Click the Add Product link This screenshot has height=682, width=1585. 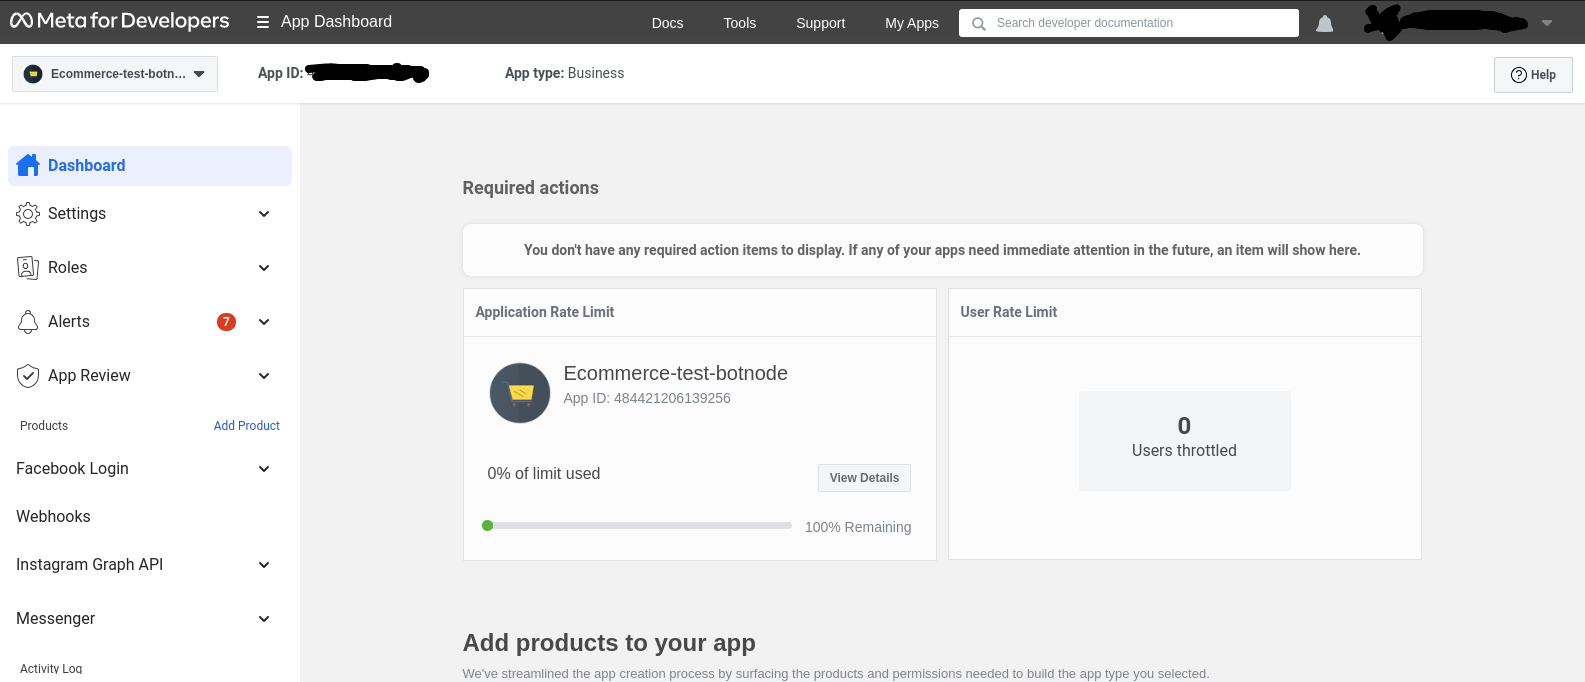coord(247,425)
